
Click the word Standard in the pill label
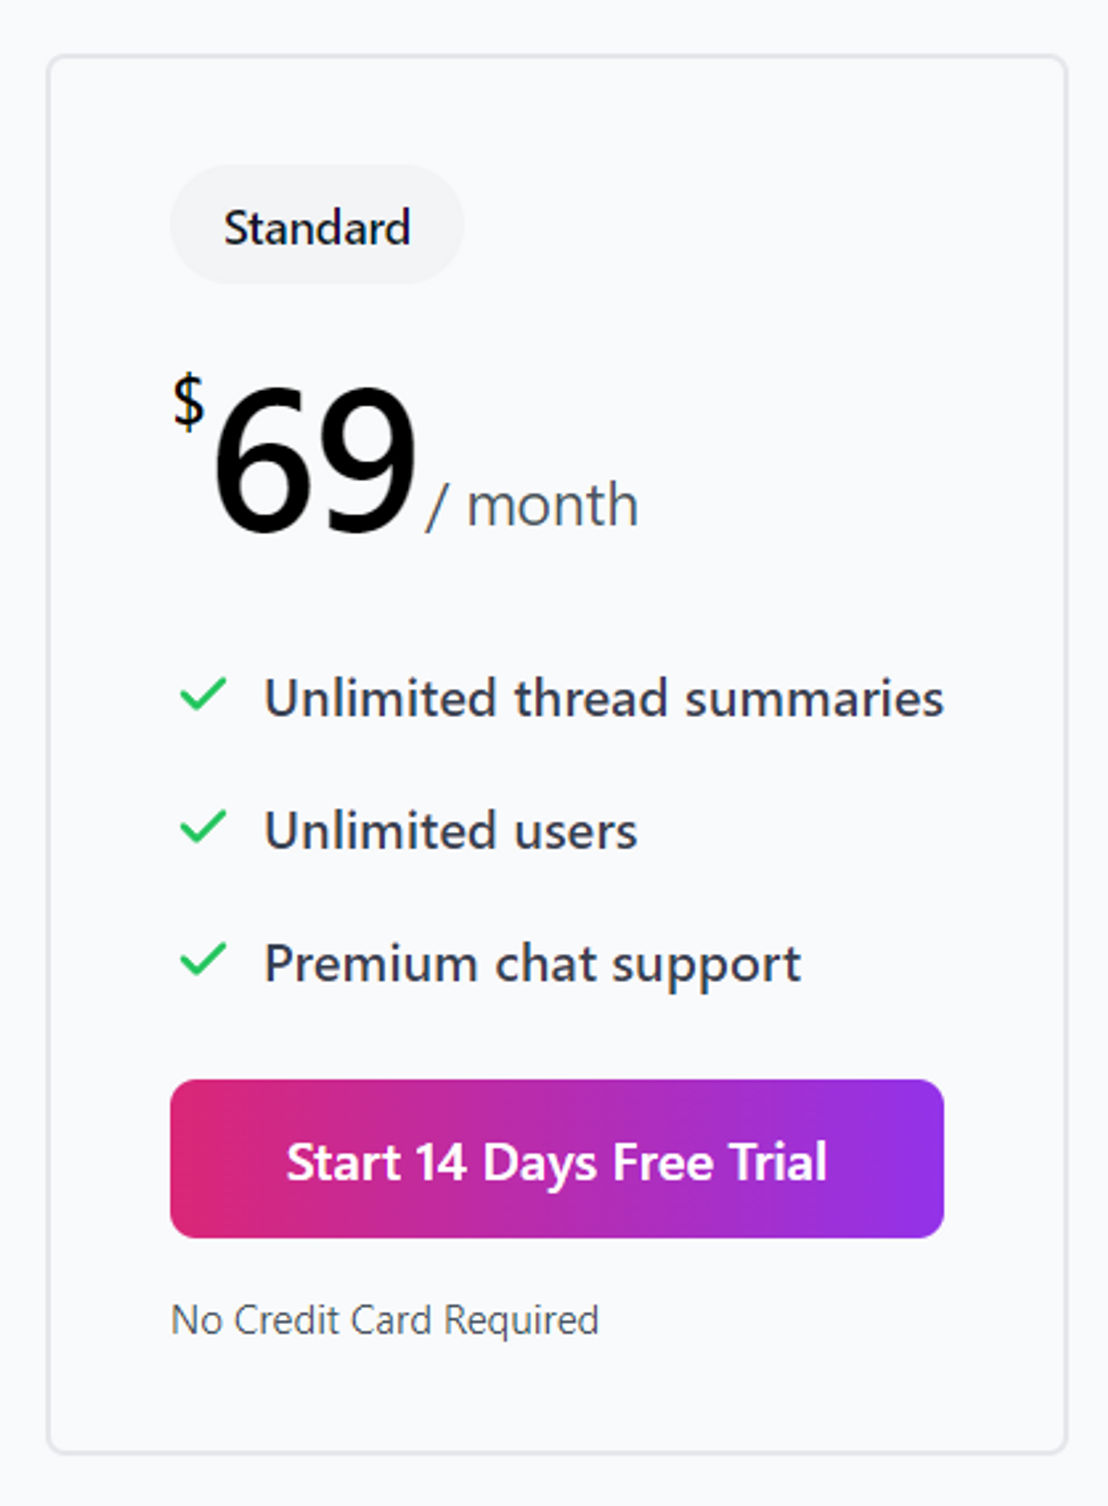click(317, 228)
